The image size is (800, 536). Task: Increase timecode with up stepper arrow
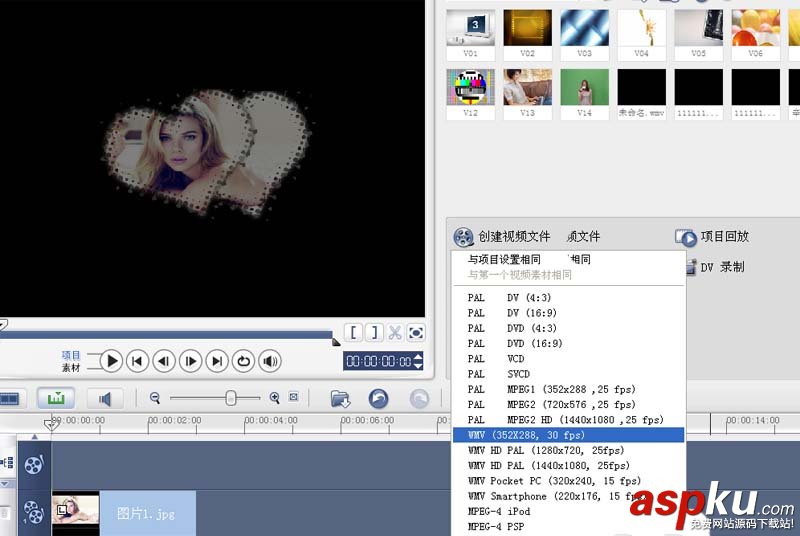[418, 356]
